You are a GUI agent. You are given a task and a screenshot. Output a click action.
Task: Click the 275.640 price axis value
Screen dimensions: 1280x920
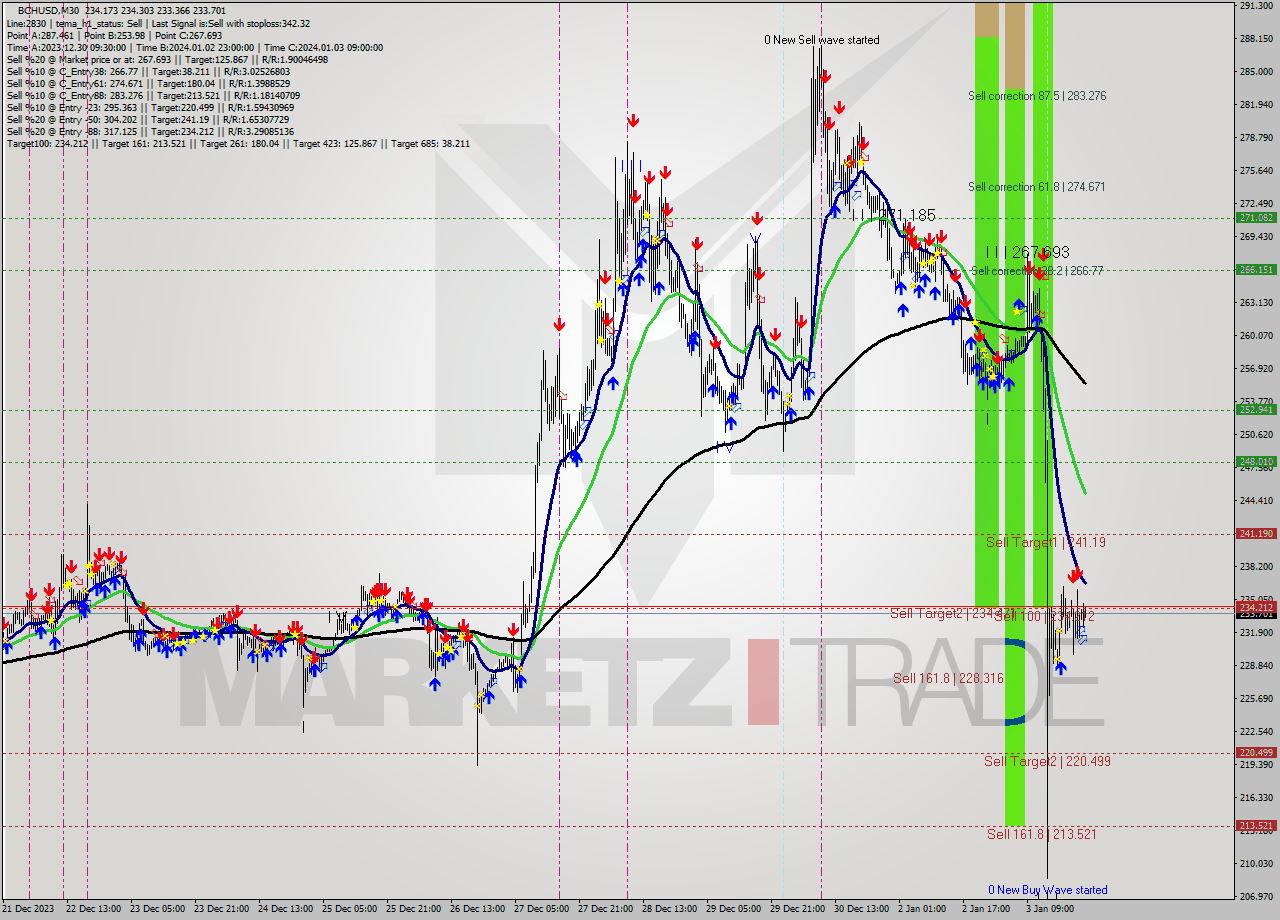point(1256,171)
